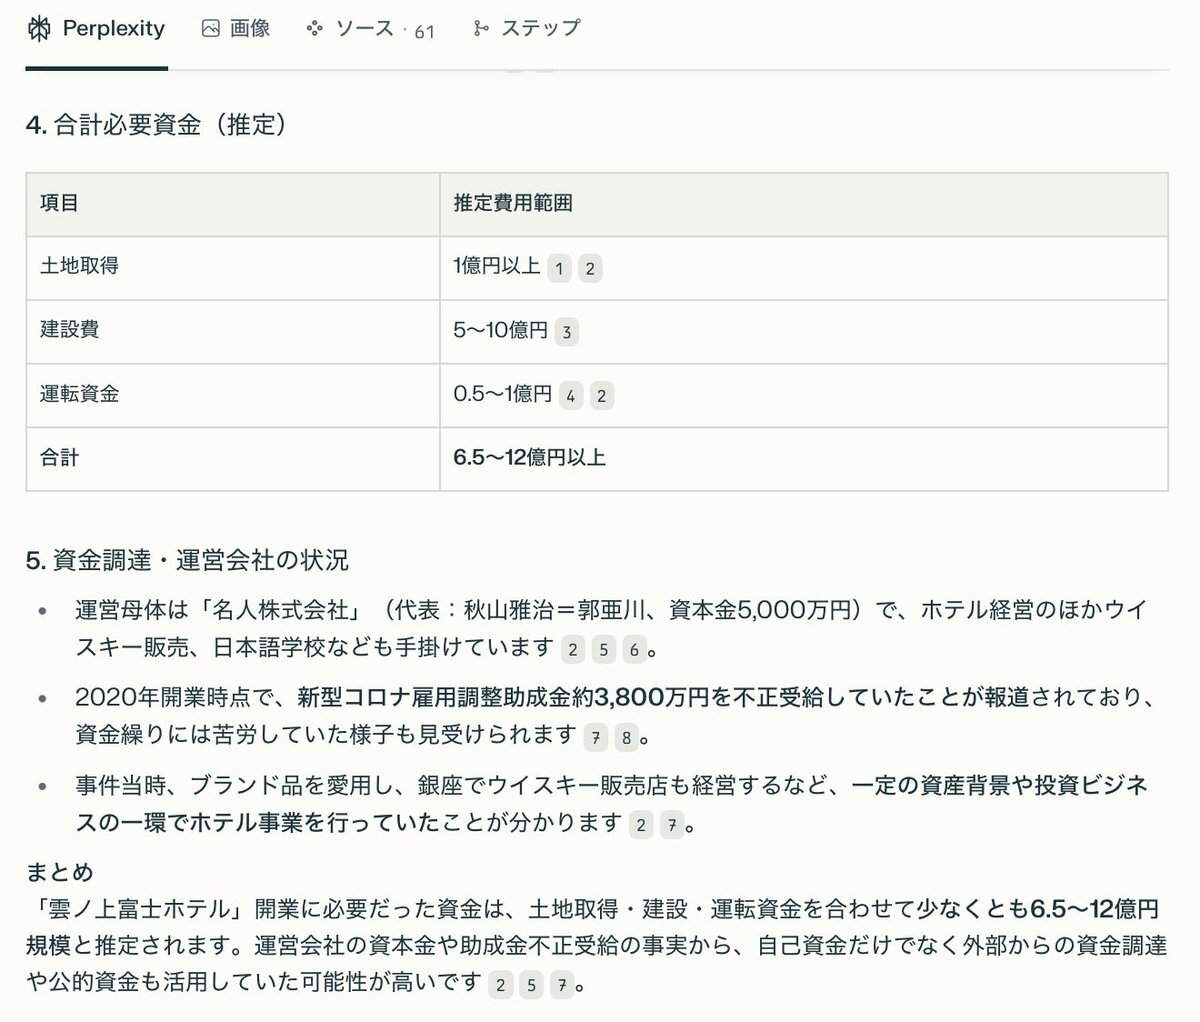1200x1022 pixels.
Task: Open citation 7 after 分かります
Action: coord(672,826)
